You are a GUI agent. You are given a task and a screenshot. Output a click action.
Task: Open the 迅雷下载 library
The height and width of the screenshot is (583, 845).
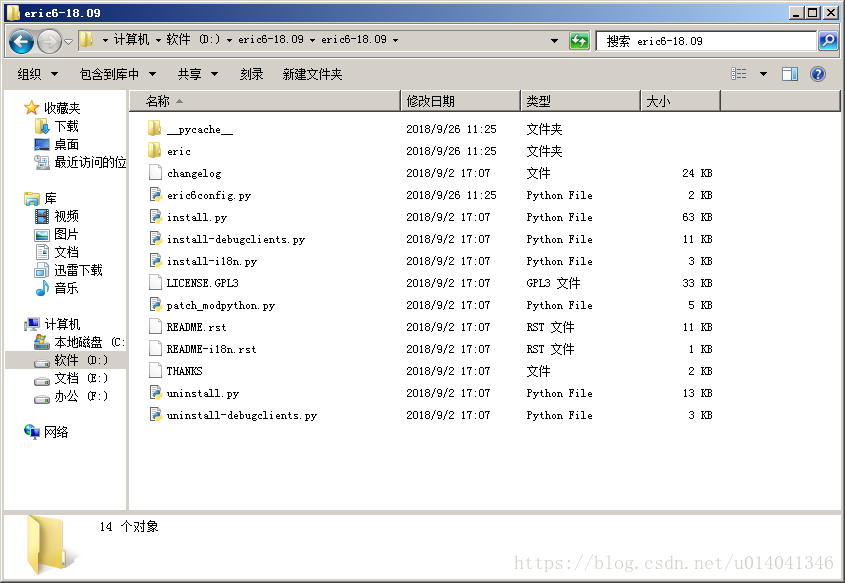tap(68, 270)
